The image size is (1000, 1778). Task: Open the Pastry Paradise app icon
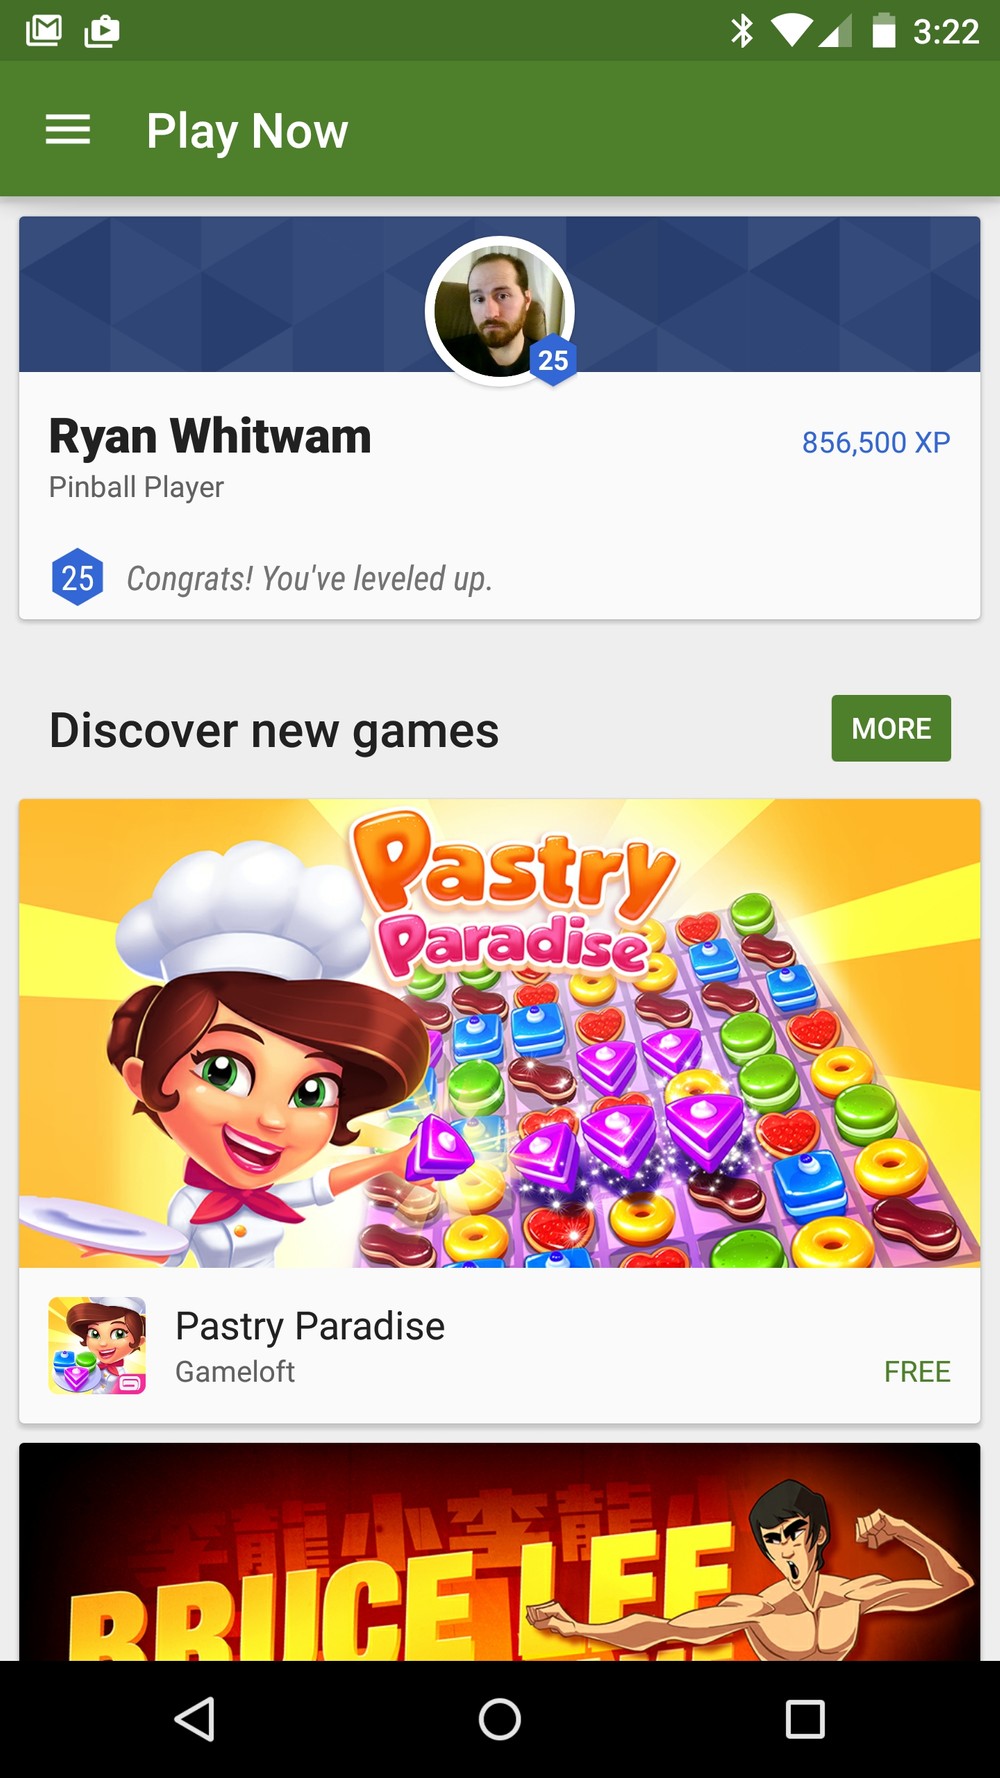click(x=97, y=1345)
